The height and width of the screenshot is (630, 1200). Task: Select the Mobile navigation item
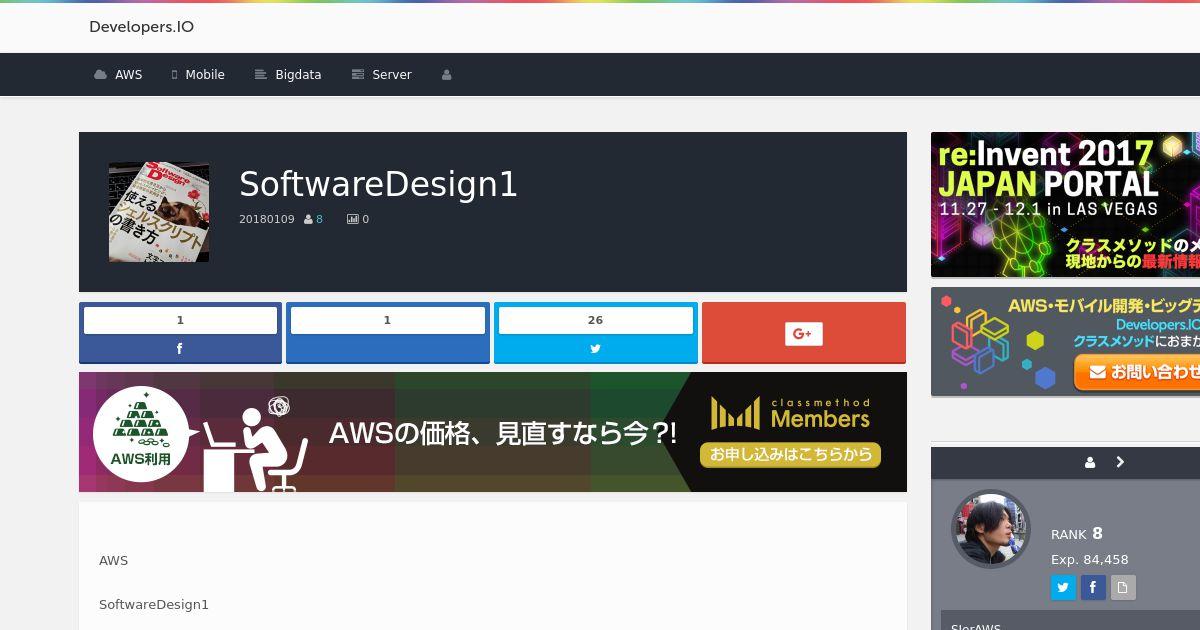[198, 75]
